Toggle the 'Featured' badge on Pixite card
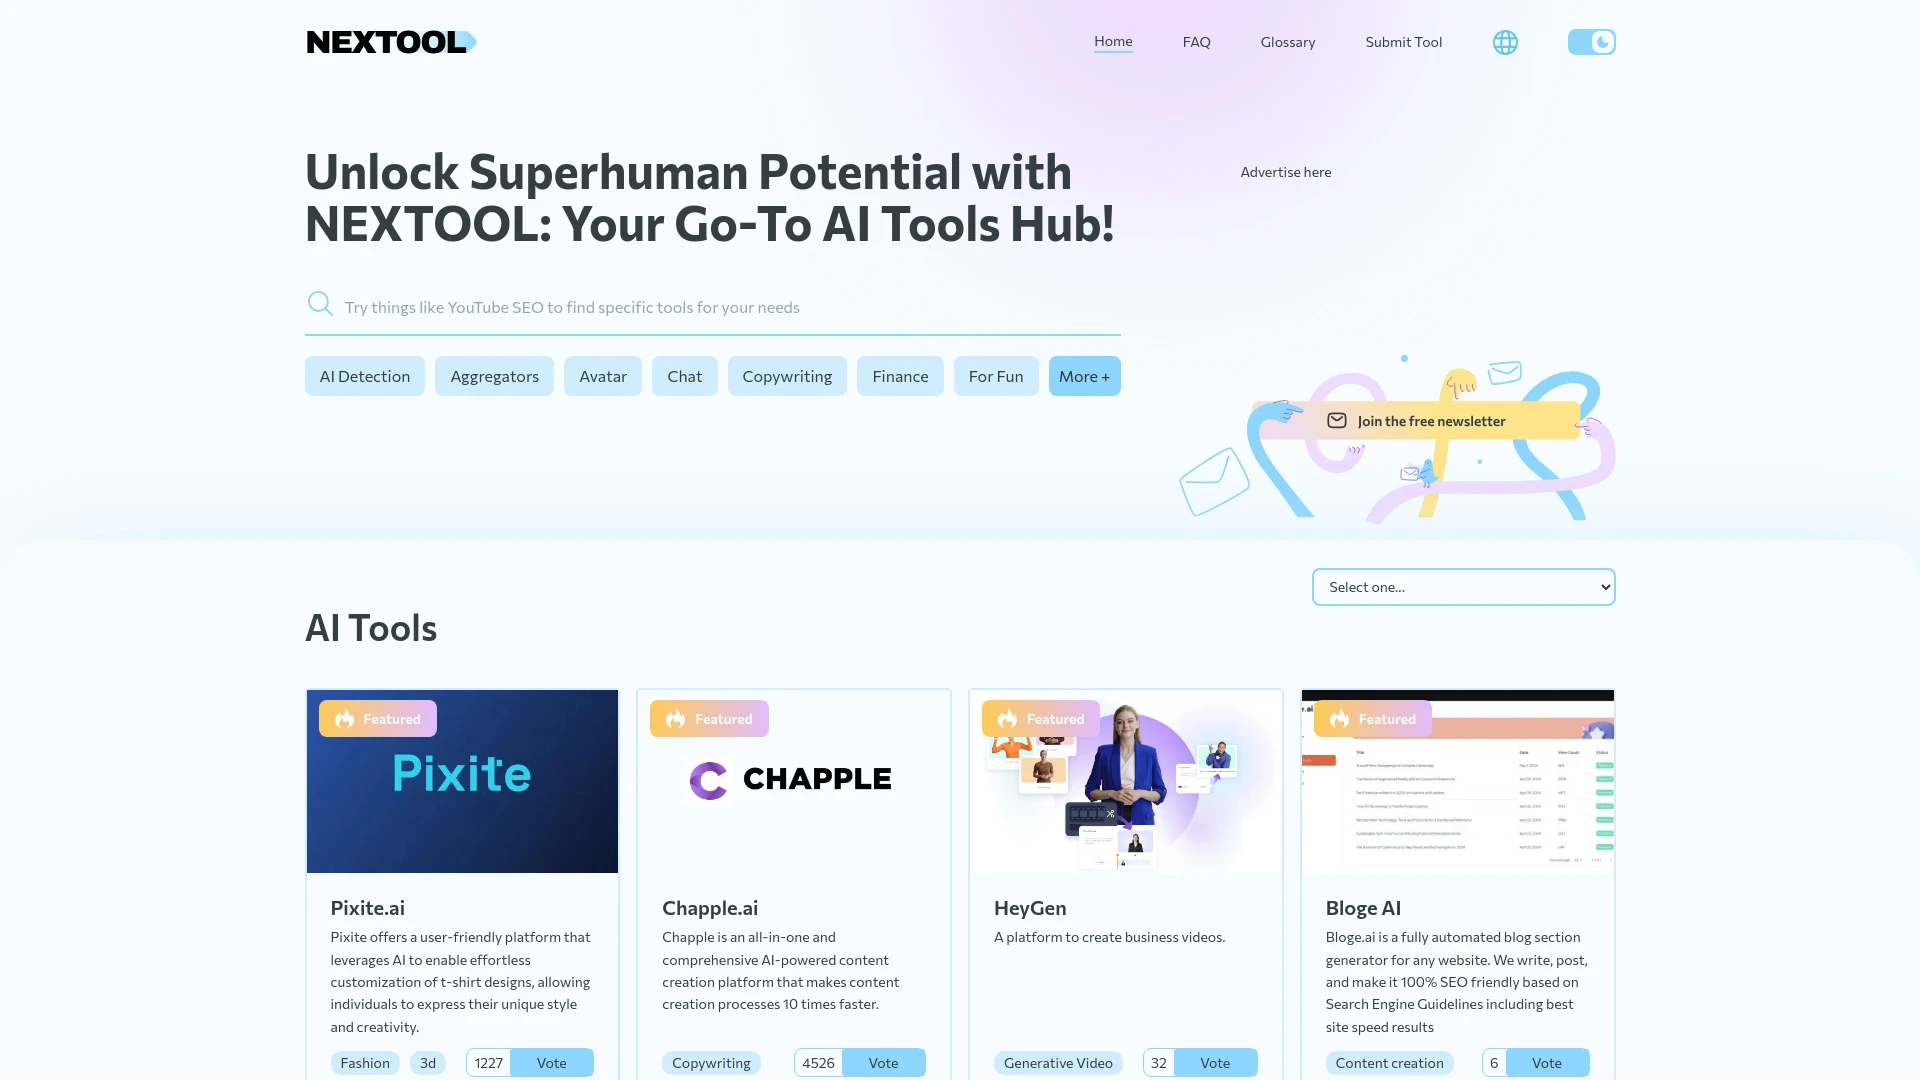1920x1080 pixels. pos(378,719)
